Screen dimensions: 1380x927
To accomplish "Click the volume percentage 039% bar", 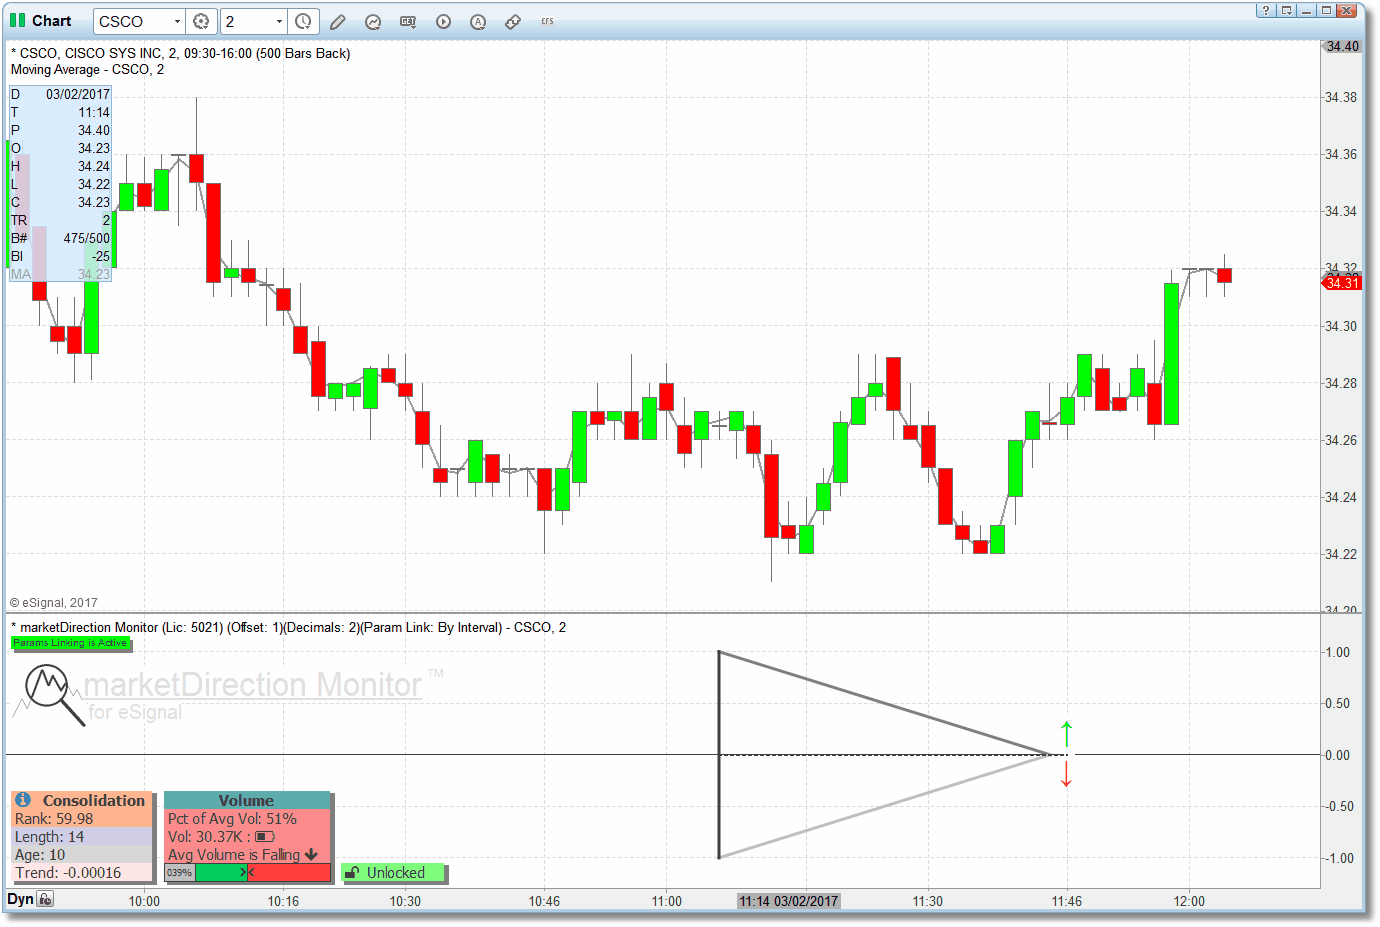I will [x=247, y=873].
